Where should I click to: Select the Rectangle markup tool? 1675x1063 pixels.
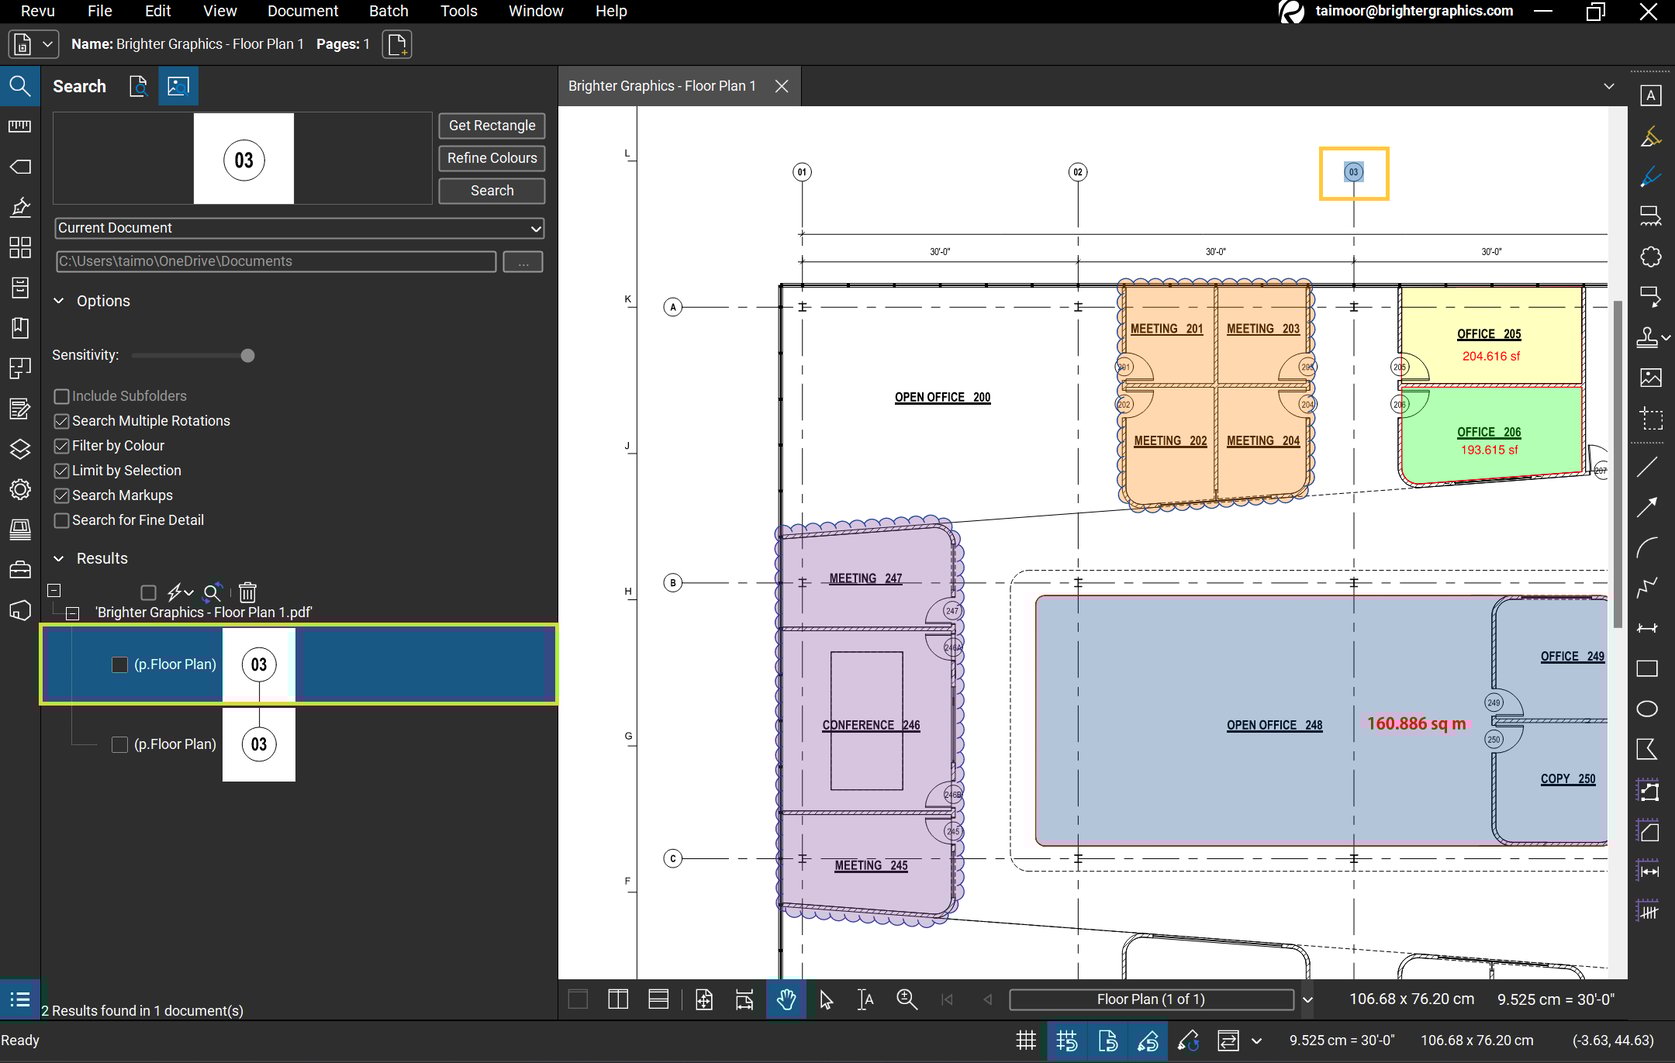pos(1648,668)
